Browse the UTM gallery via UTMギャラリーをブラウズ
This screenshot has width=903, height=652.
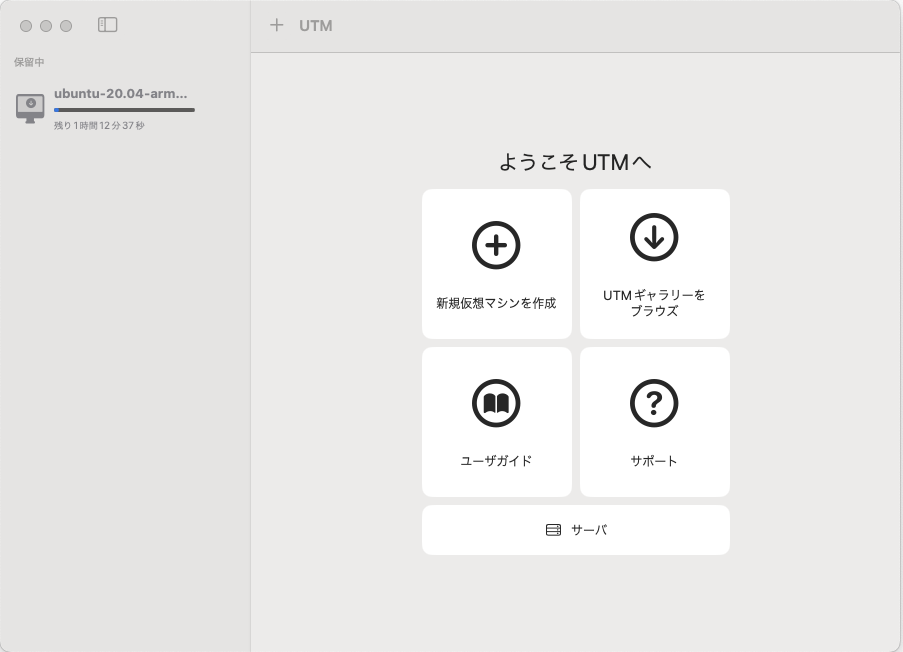655,264
